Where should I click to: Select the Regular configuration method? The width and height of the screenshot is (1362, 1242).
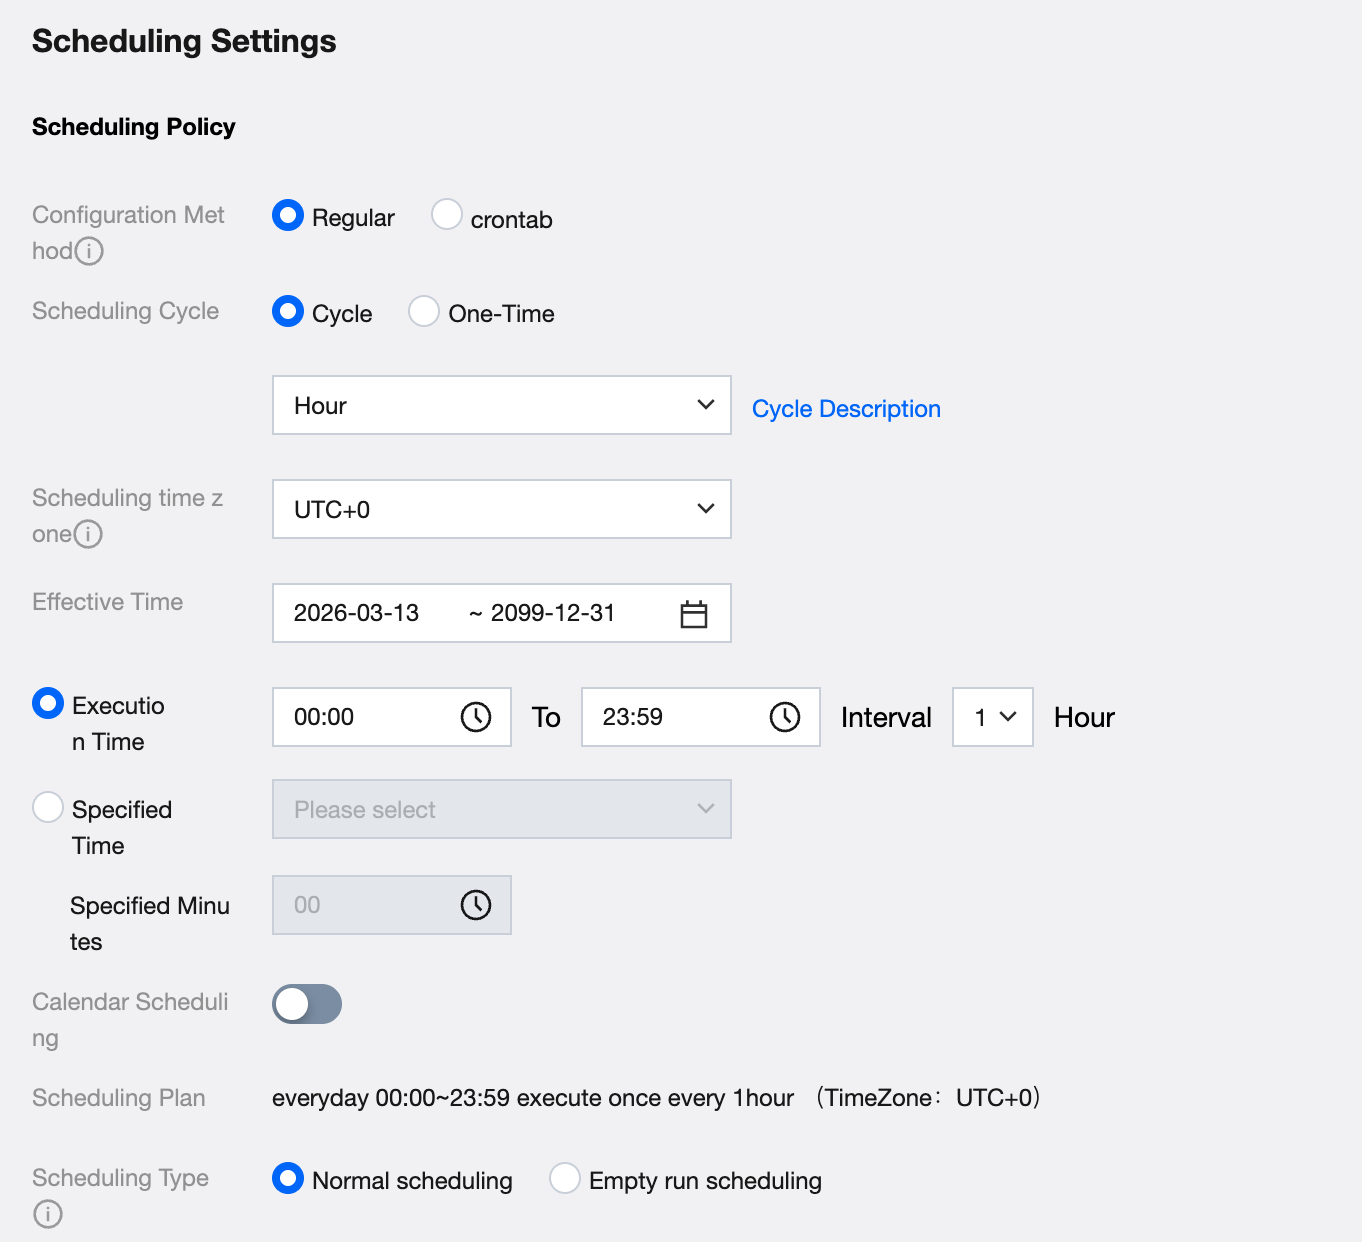[288, 215]
